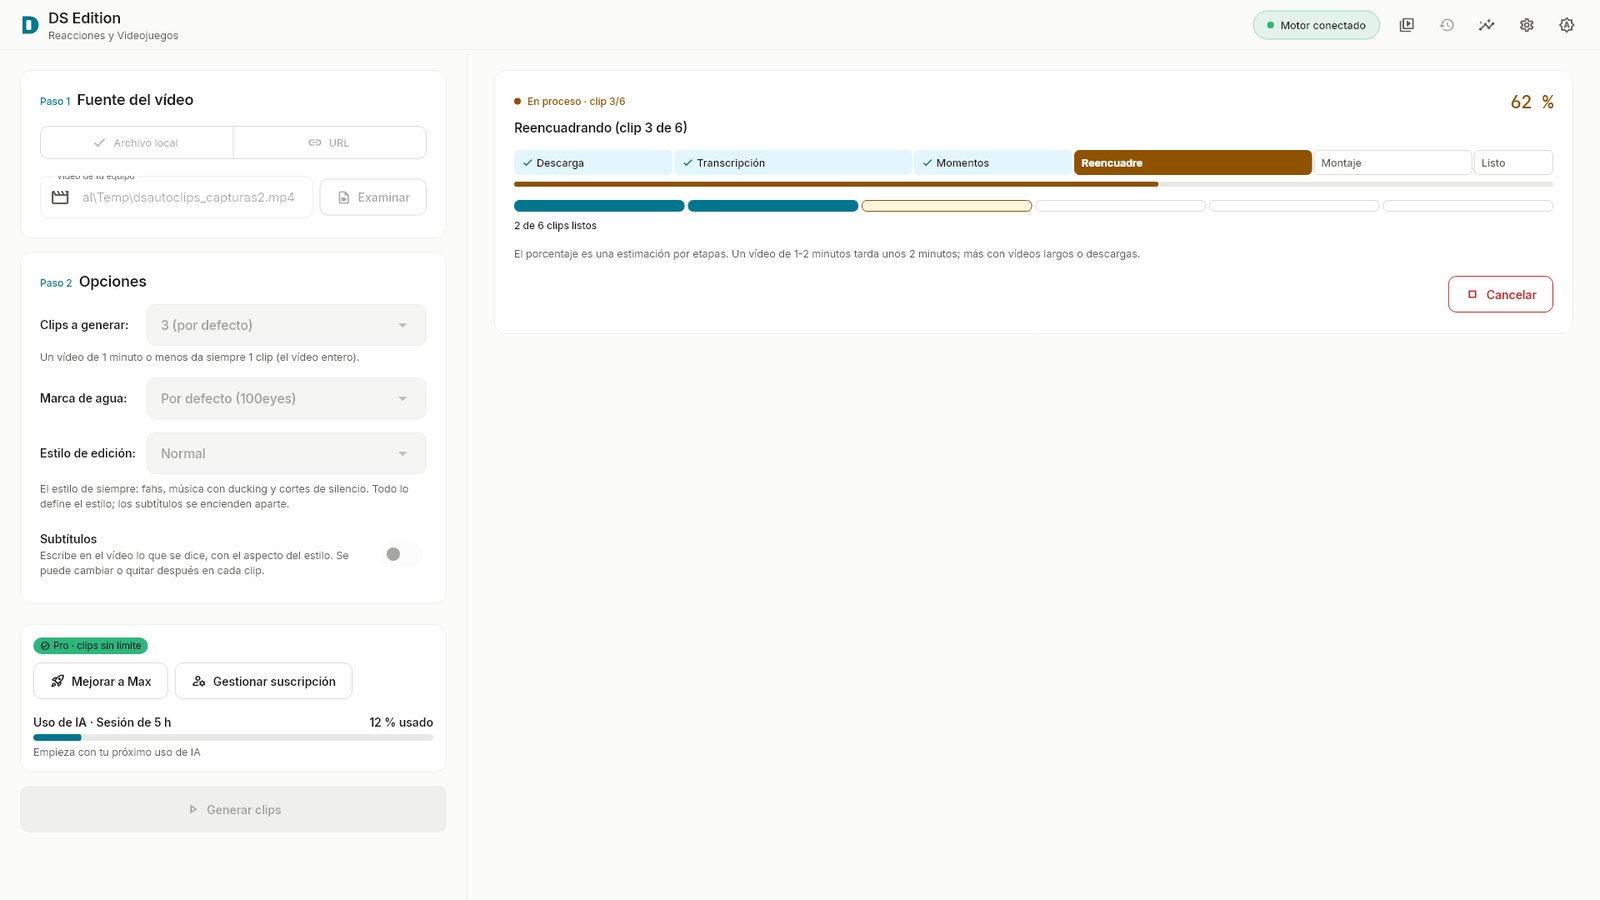
Task: Click the Montaje stage step
Action: (1393, 163)
